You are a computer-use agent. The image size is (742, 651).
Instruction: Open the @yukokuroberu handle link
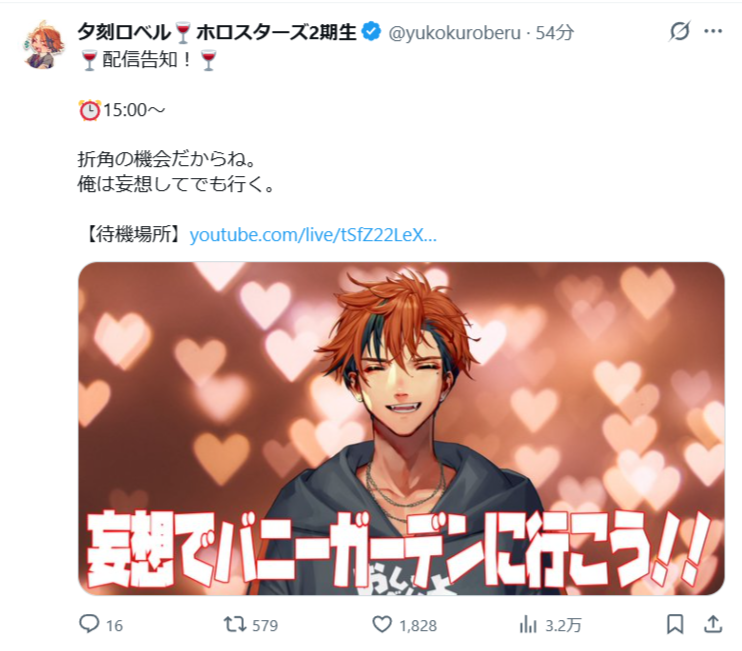coord(454,33)
